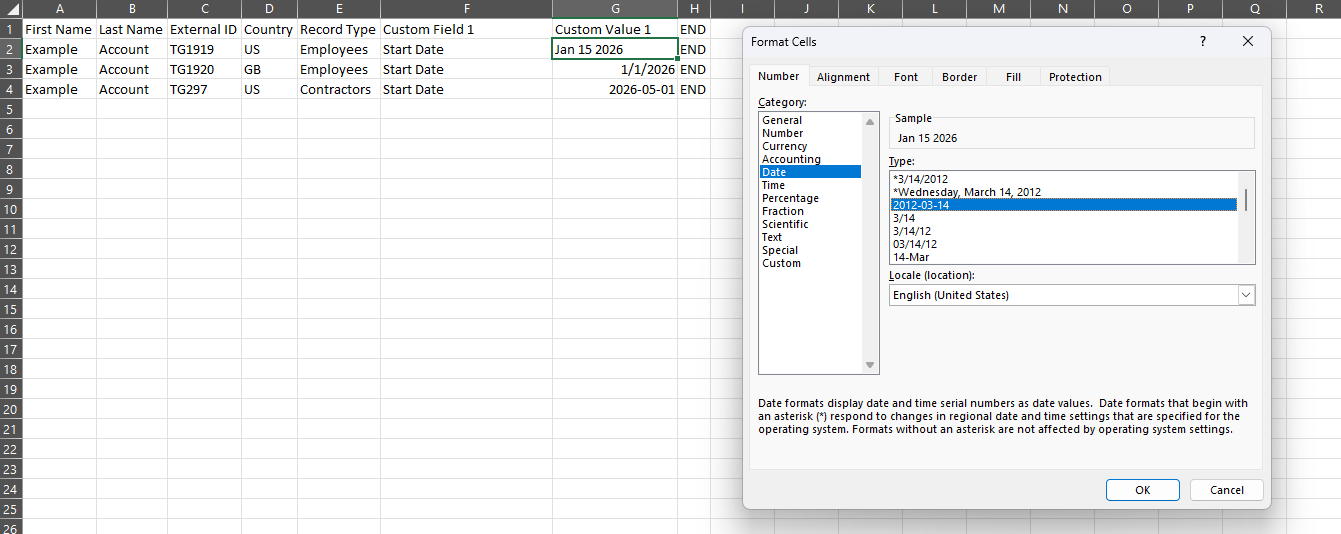Click cell containing Jan 15 2026
The height and width of the screenshot is (534, 1341).
coord(615,49)
